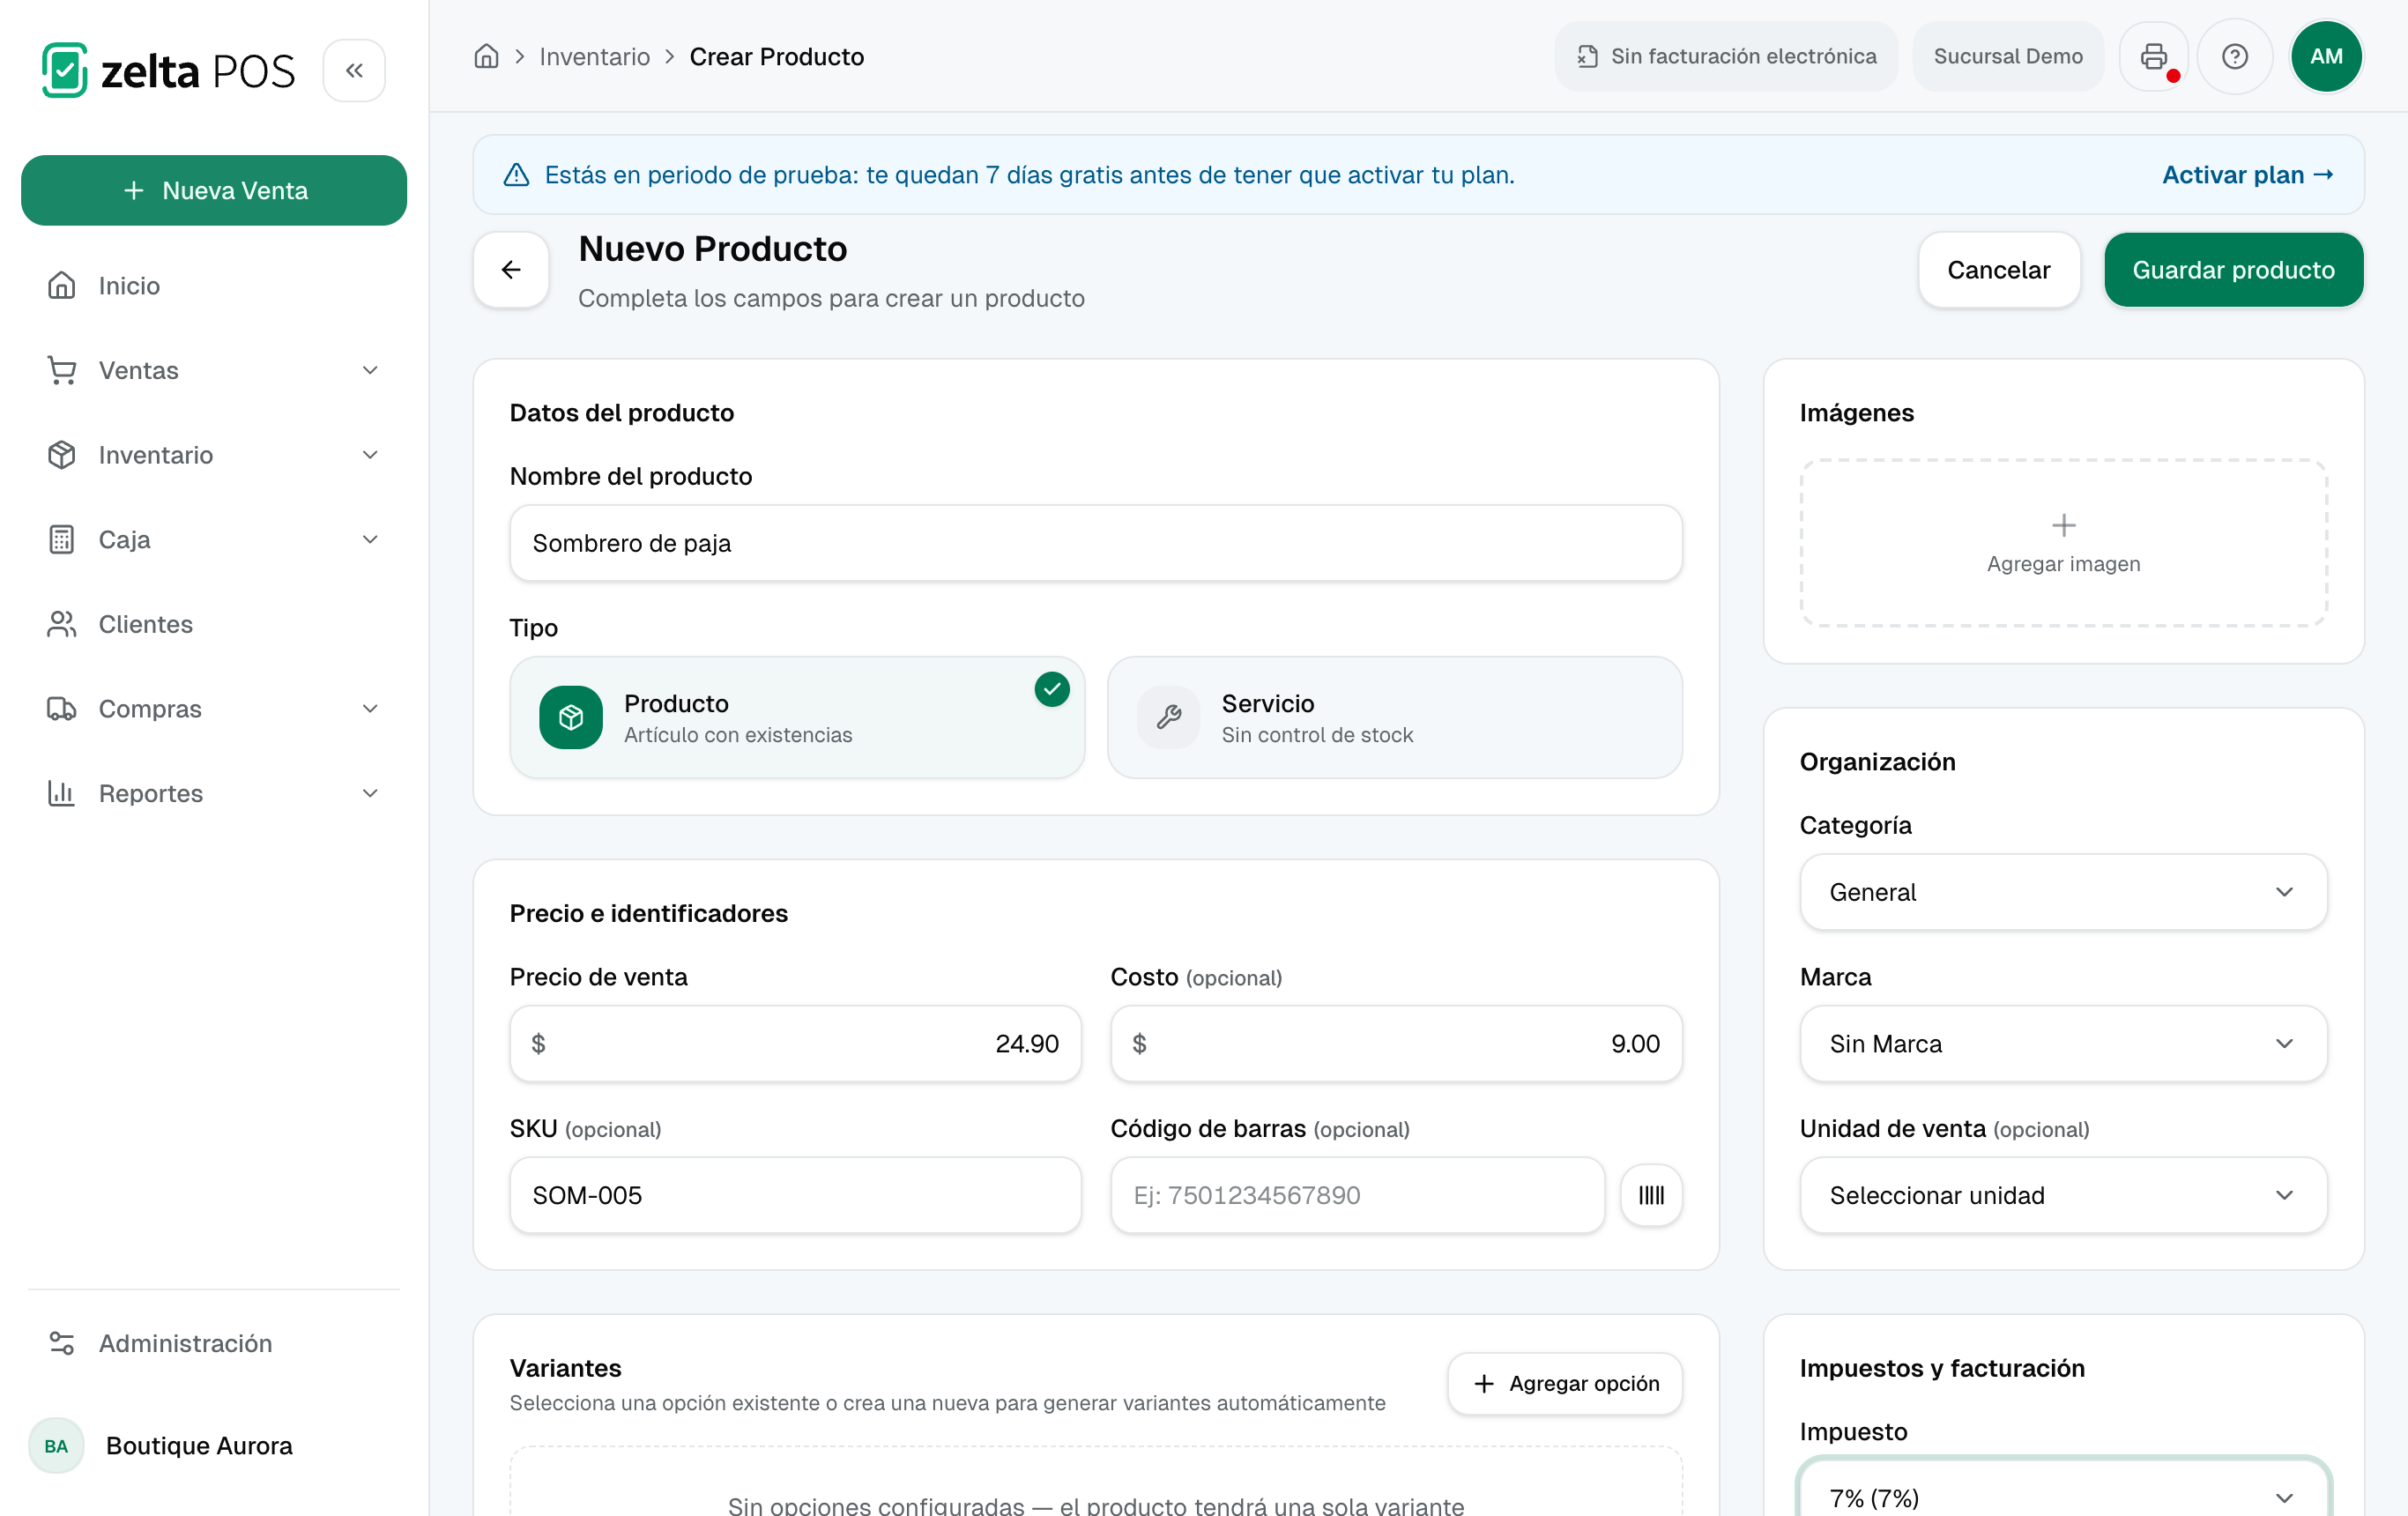Image resolution: width=2408 pixels, height=1516 pixels.
Task: Open the help question-mark icon
Action: 2235,56
